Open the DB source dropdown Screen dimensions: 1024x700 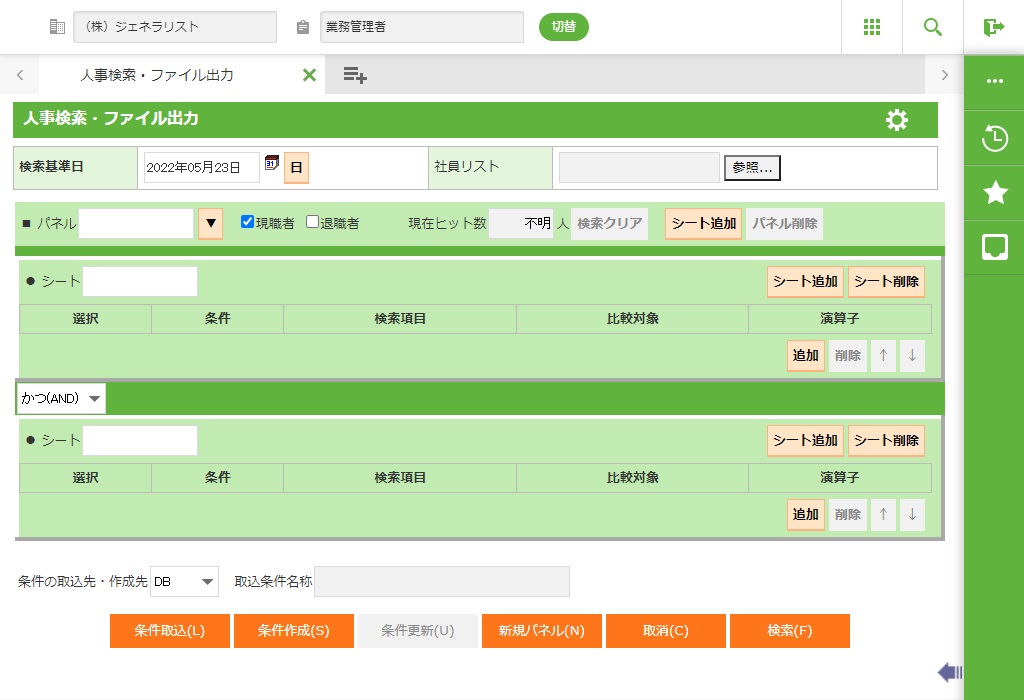pyautogui.click(x=184, y=581)
